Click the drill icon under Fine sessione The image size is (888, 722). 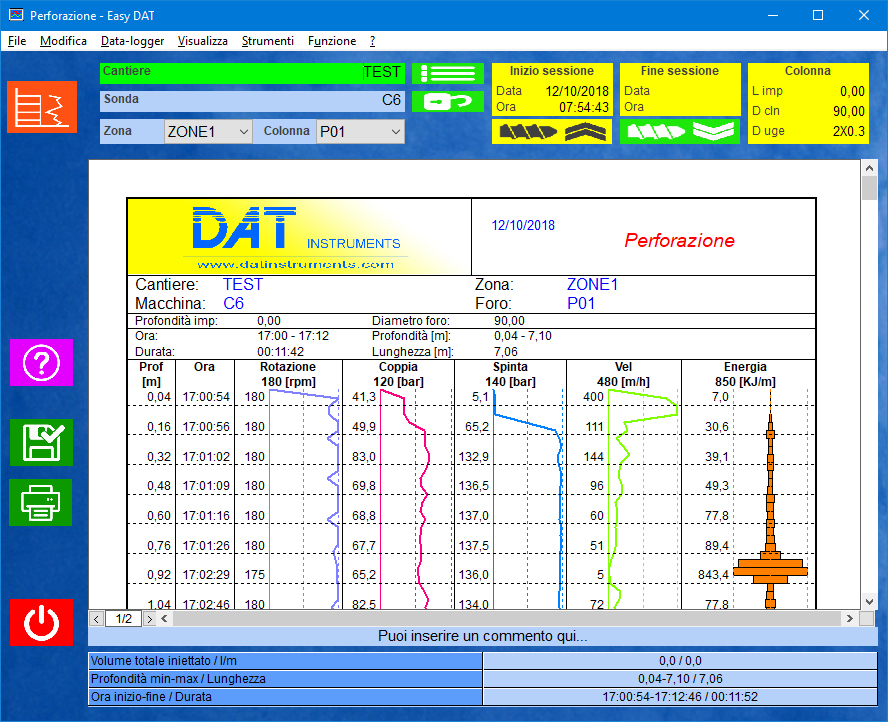(x=655, y=130)
